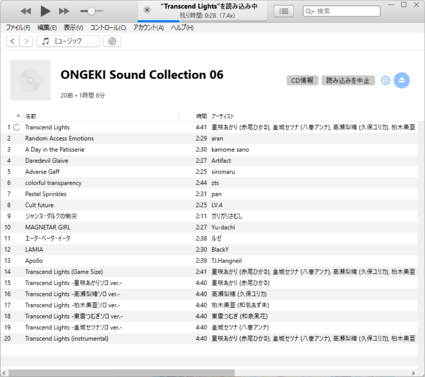Open the 表示(V) menu
The image size is (425, 377).
point(73,28)
